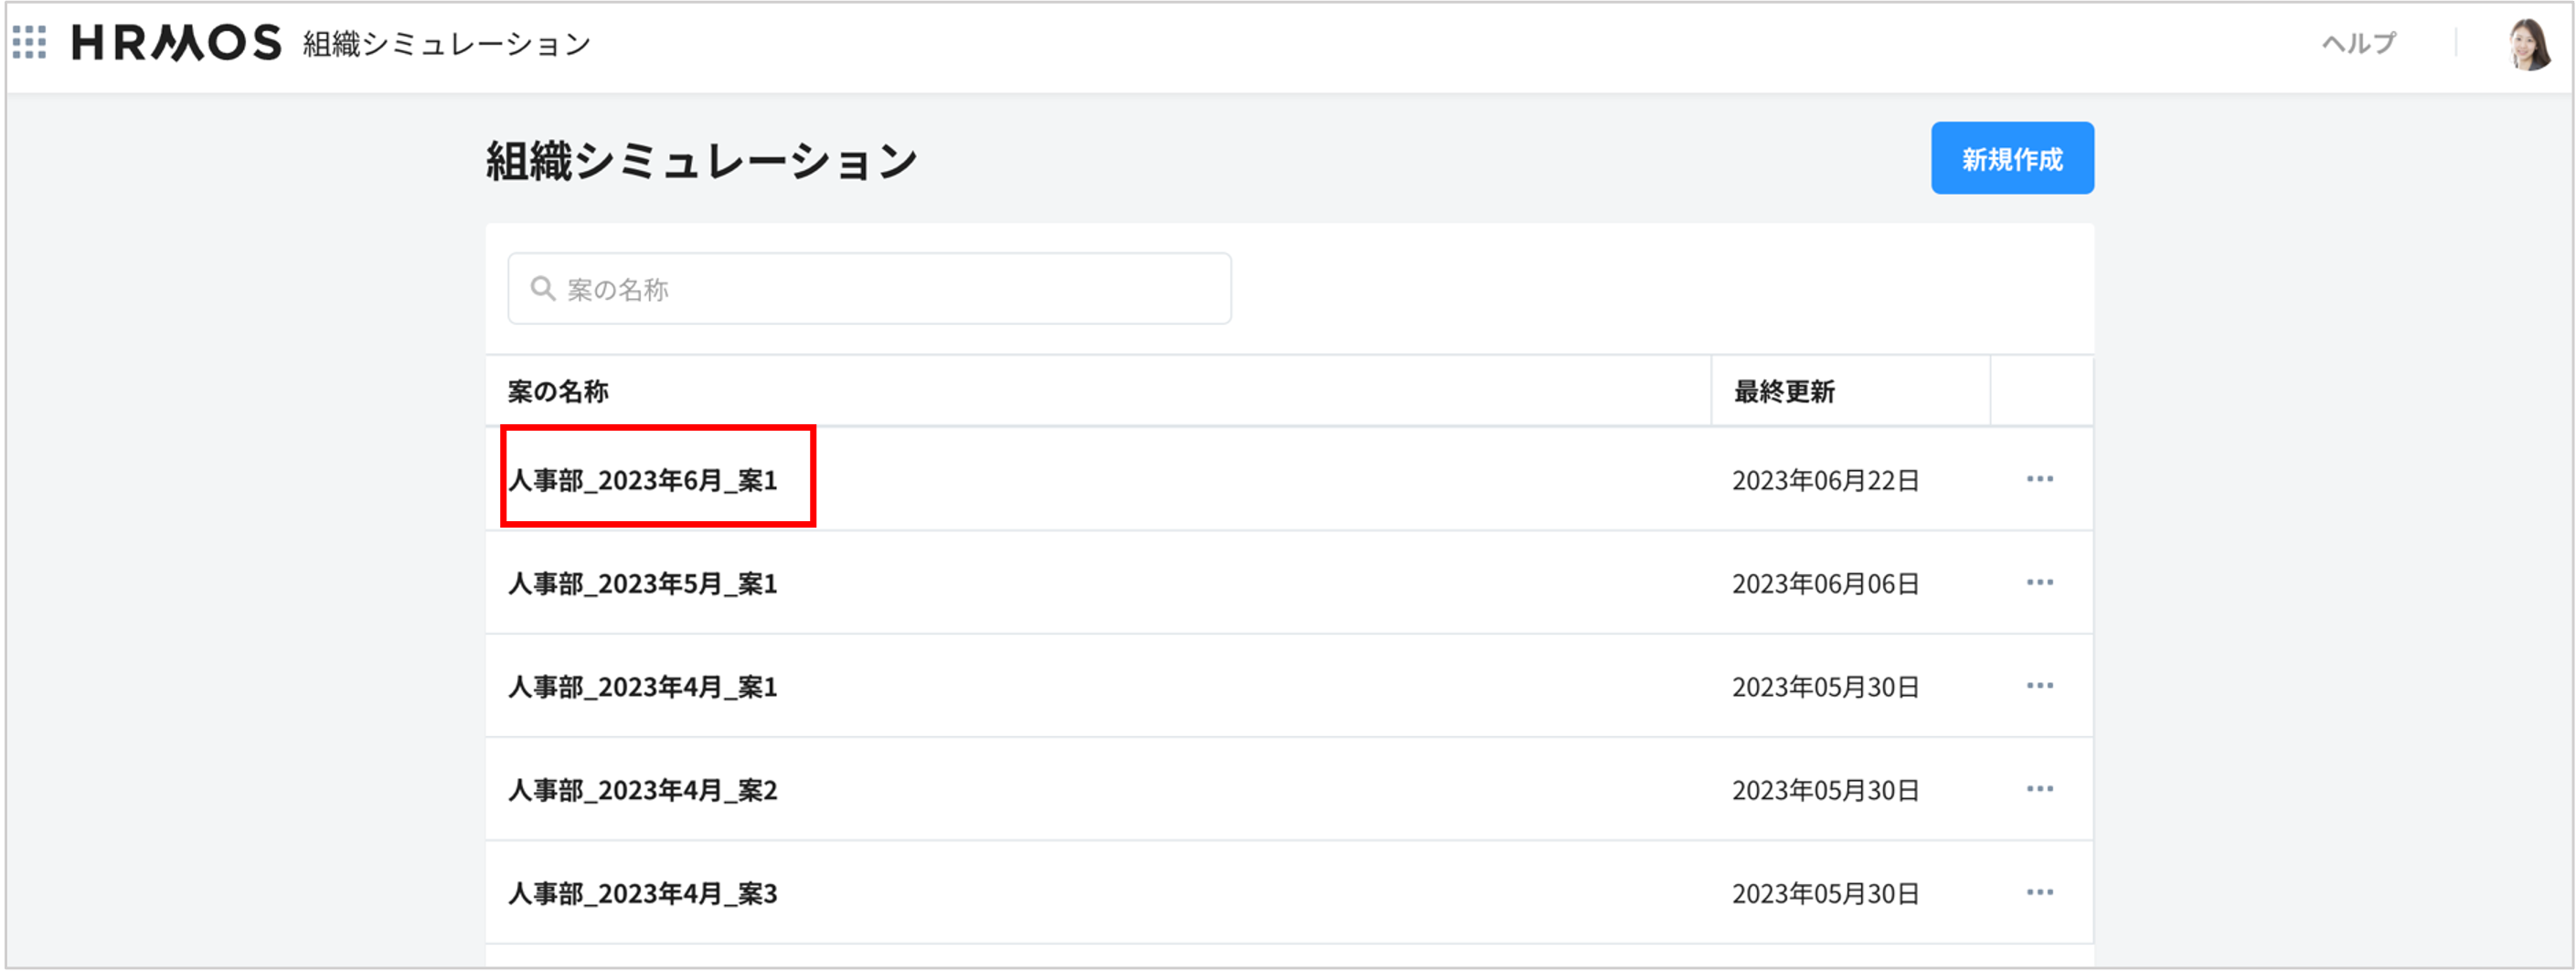Open the app grid launcher icon
The height and width of the screenshot is (972, 2576).
click(x=30, y=43)
